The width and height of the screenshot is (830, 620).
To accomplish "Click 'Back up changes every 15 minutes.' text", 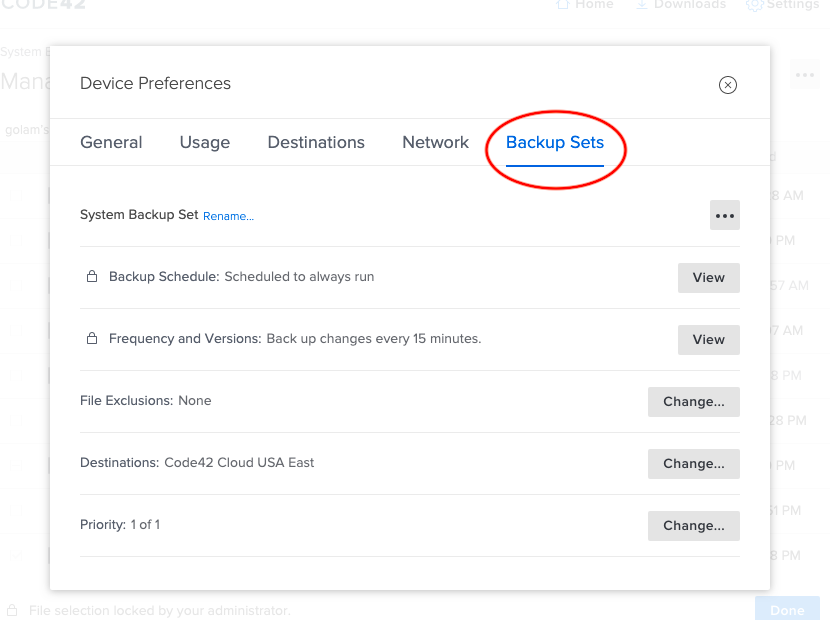I will 374,338.
